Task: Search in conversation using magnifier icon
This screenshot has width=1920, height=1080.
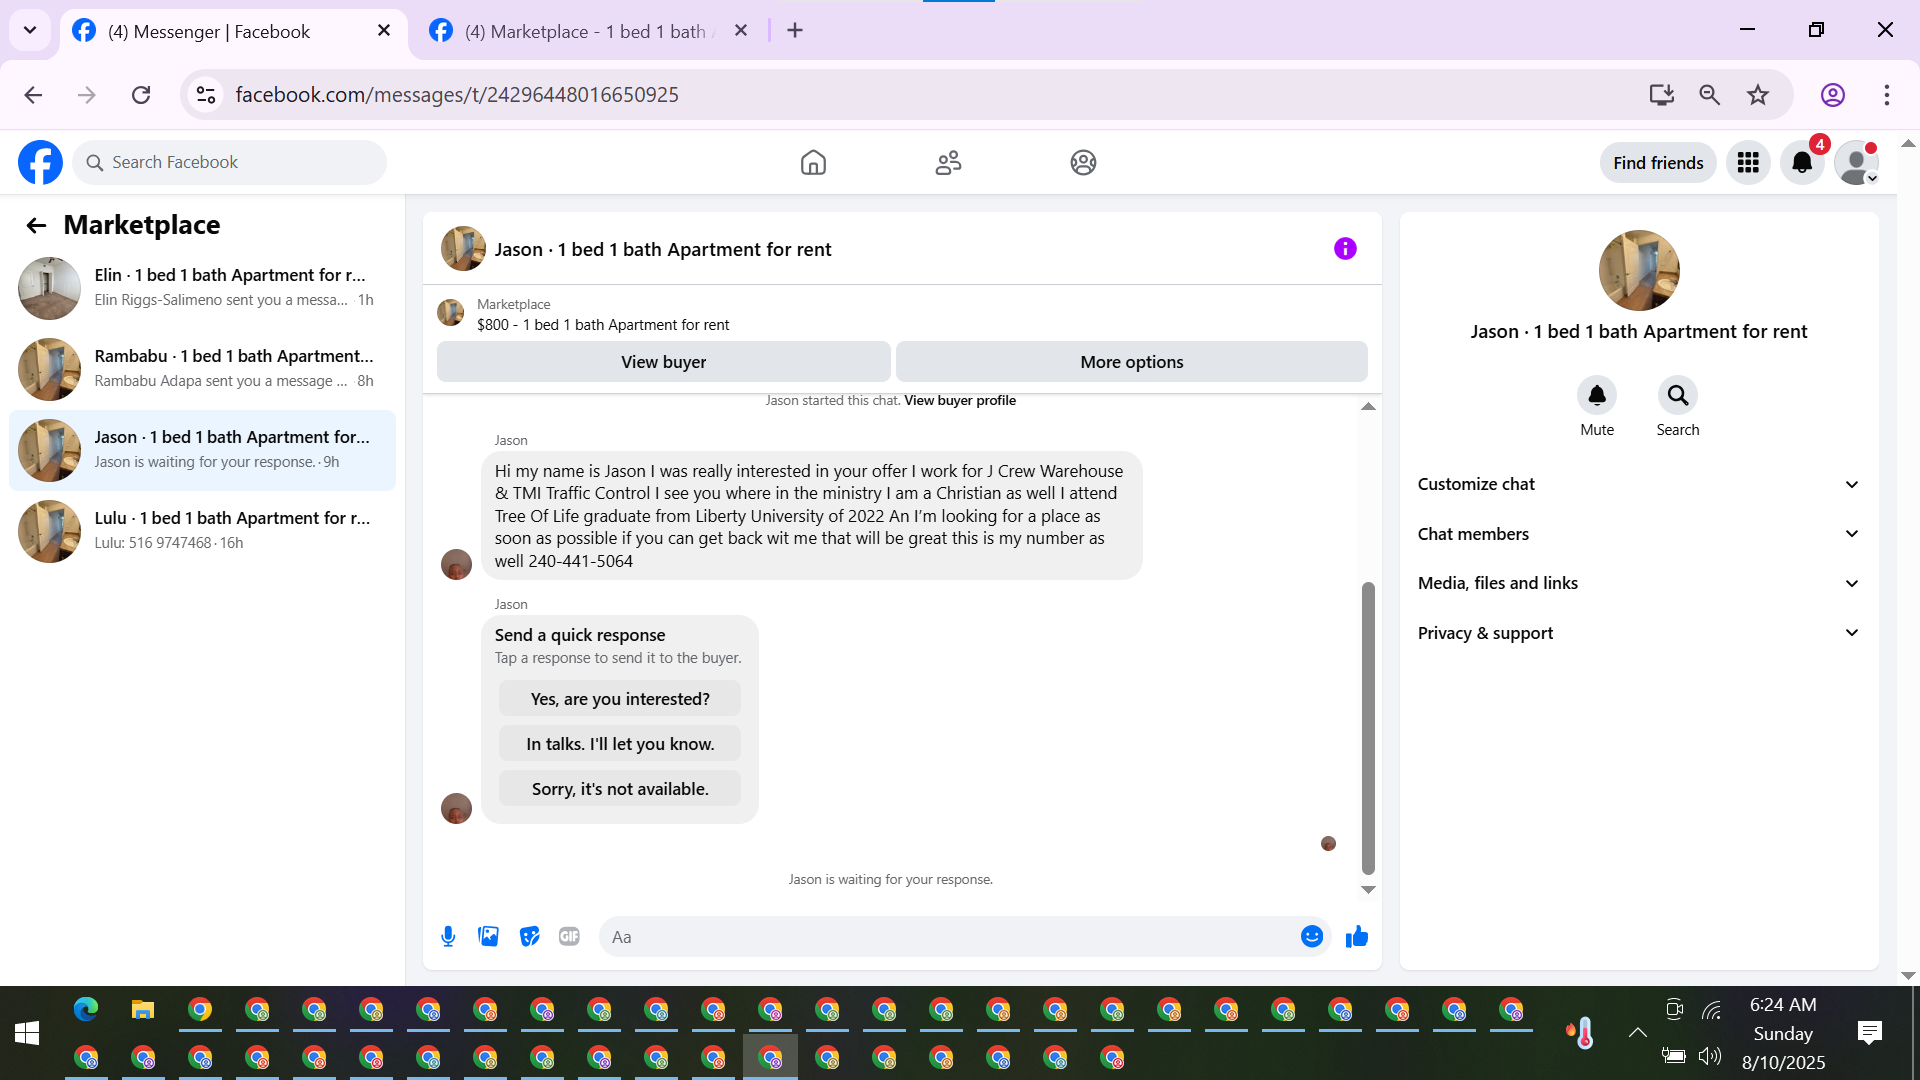Action: (x=1677, y=396)
